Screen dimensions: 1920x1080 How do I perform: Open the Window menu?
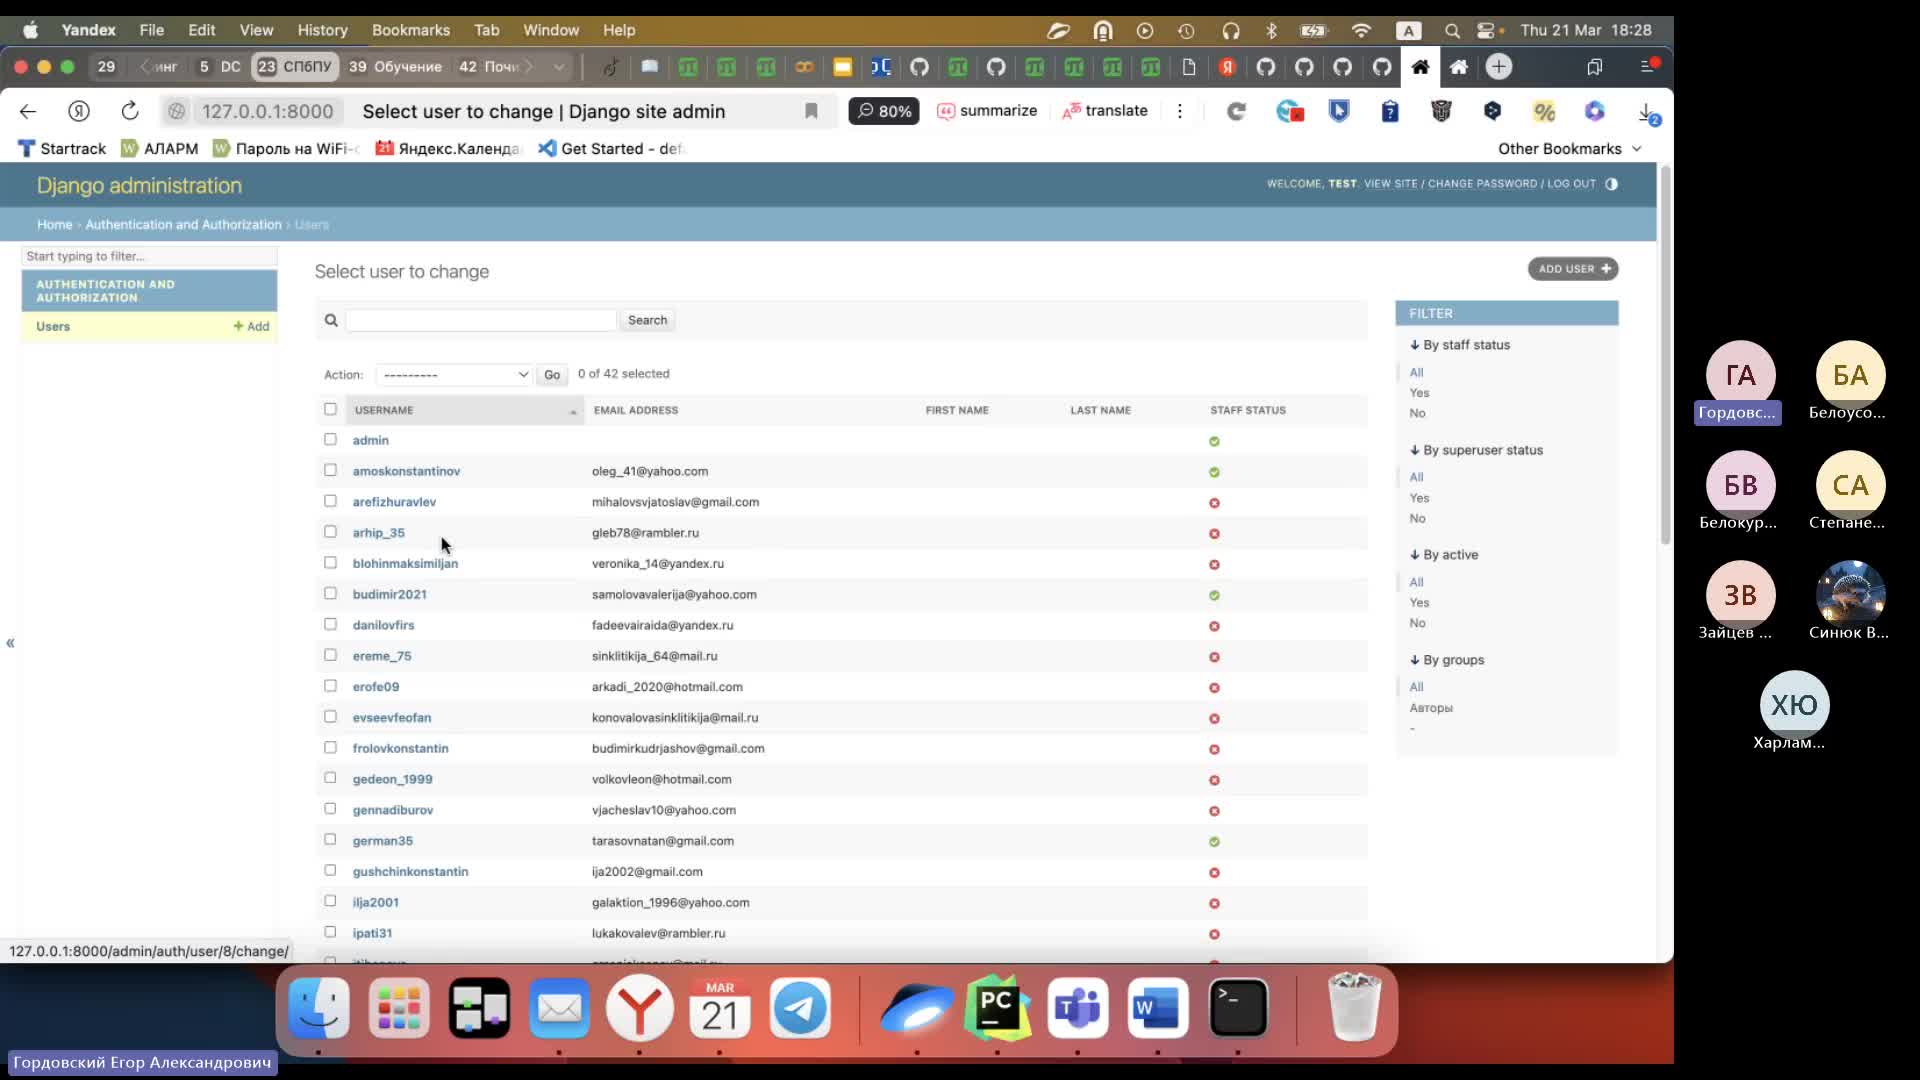tap(551, 30)
